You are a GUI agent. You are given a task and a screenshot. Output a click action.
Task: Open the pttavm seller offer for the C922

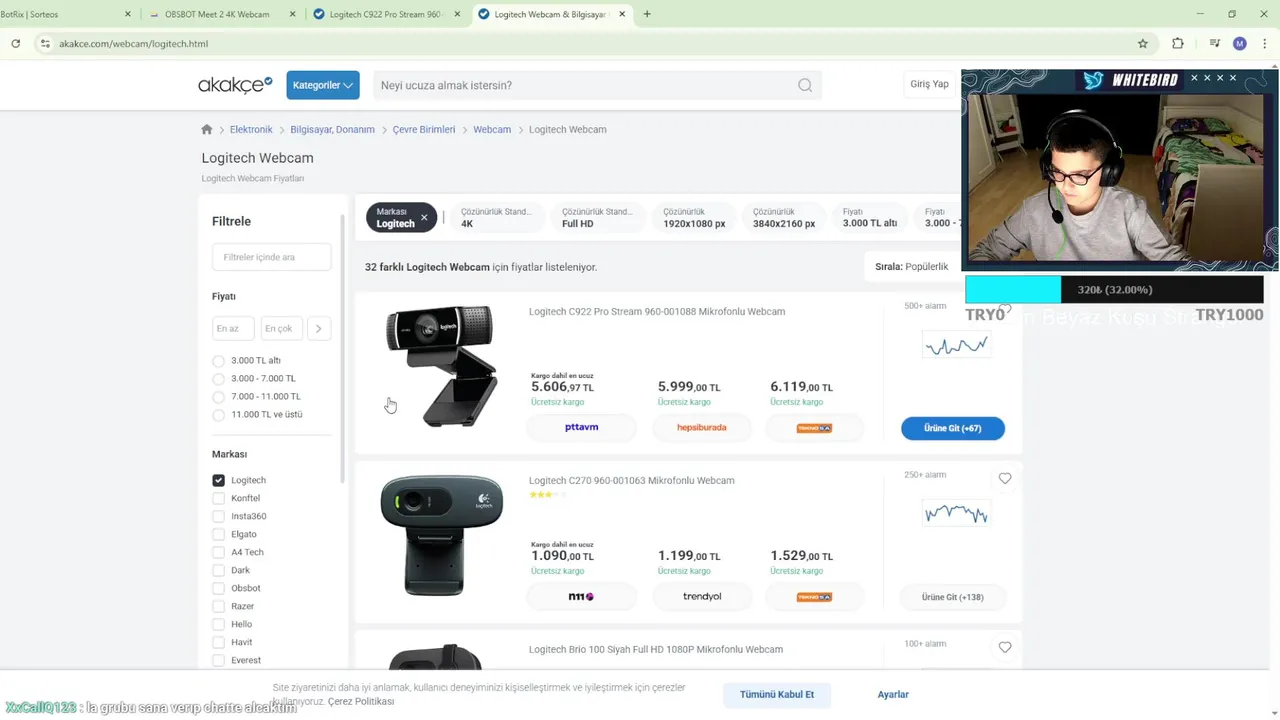click(x=581, y=427)
